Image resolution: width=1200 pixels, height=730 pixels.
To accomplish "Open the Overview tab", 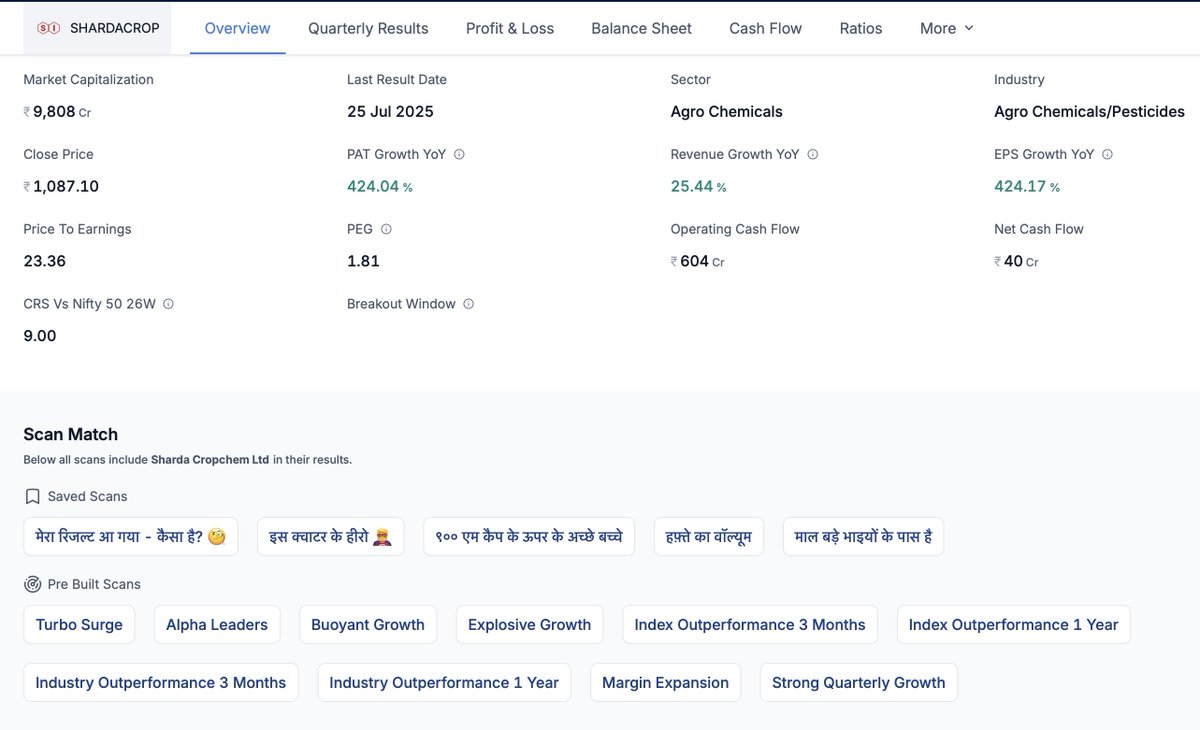I will 237,28.
